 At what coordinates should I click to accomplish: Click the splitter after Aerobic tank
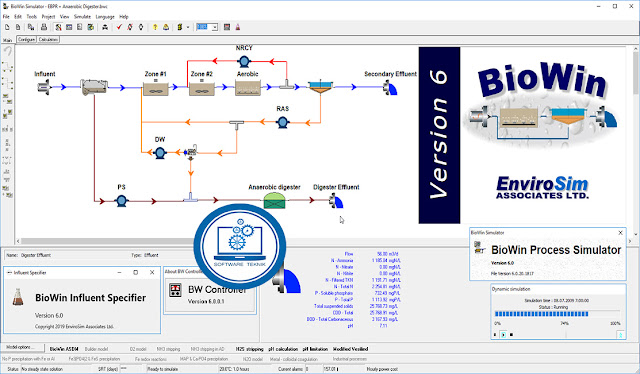point(287,84)
